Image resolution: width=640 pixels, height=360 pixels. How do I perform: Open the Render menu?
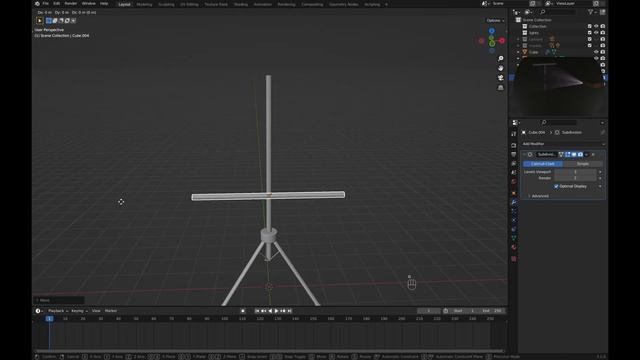click(x=71, y=4)
